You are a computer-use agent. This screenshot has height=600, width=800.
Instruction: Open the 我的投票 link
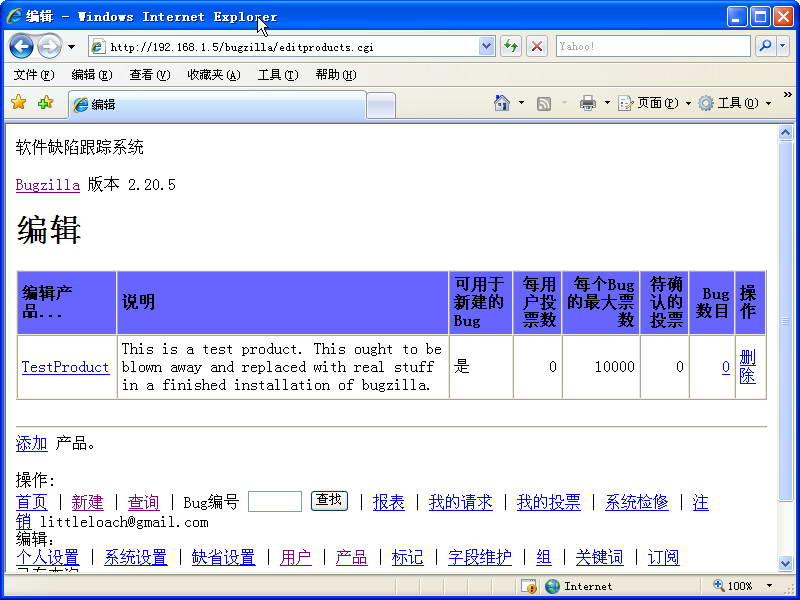pyautogui.click(x=548, y=503)
